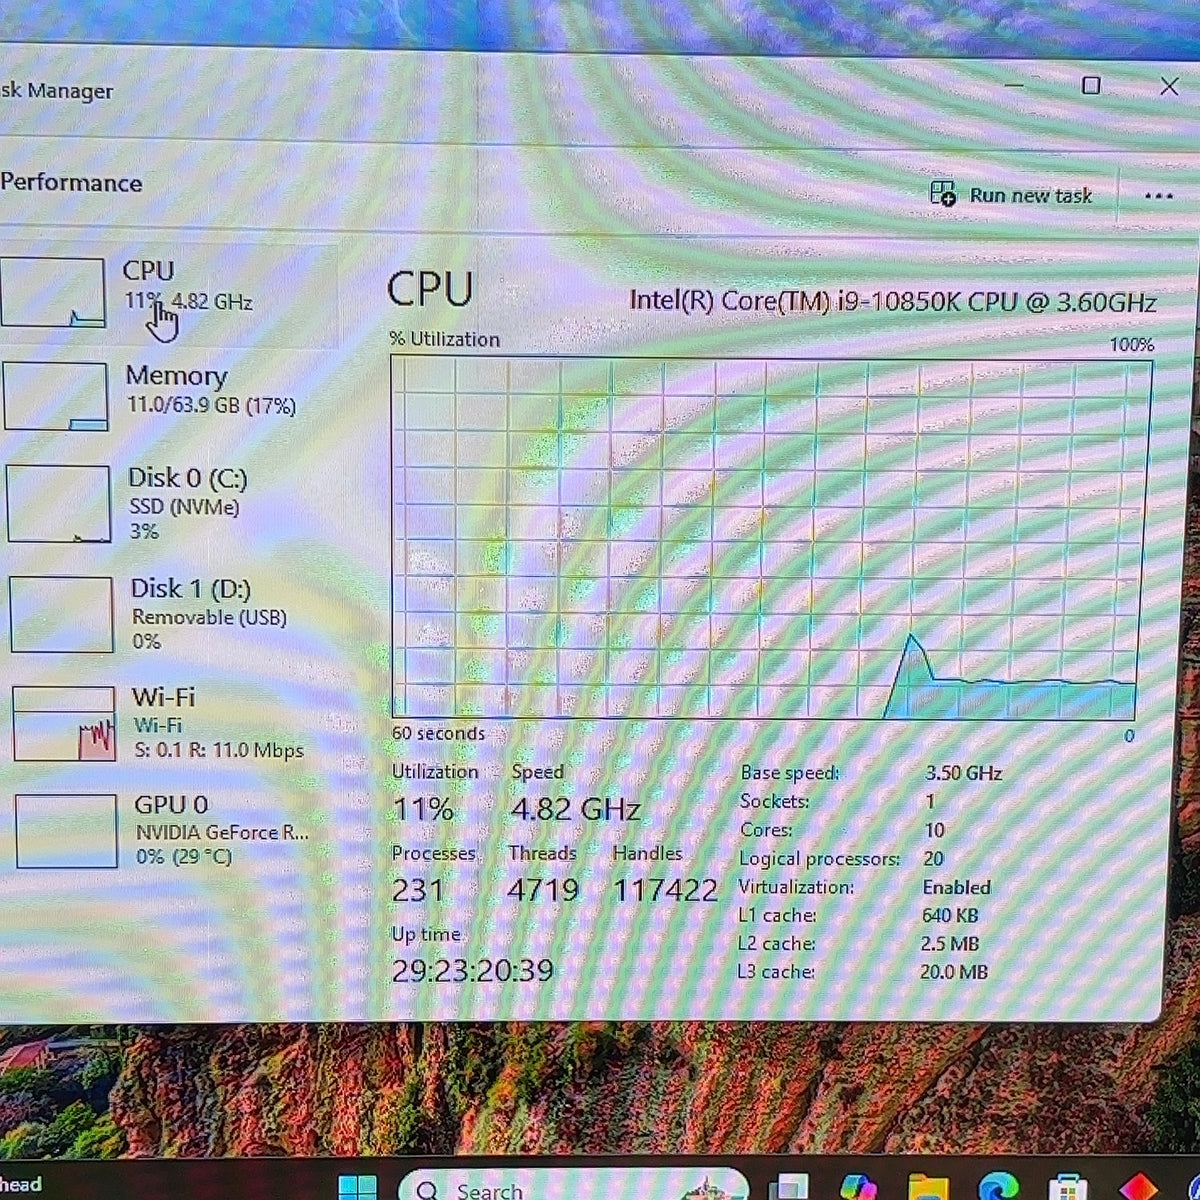Click the L2 cache 2.5 MB value
1200x1200 pixels.
point(949,944)
